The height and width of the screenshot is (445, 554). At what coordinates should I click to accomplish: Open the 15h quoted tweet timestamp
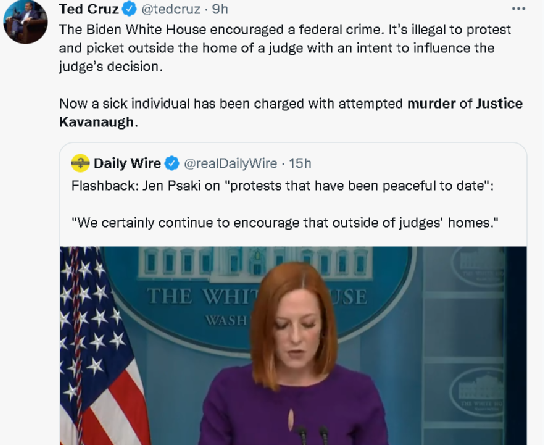point(300,163)
